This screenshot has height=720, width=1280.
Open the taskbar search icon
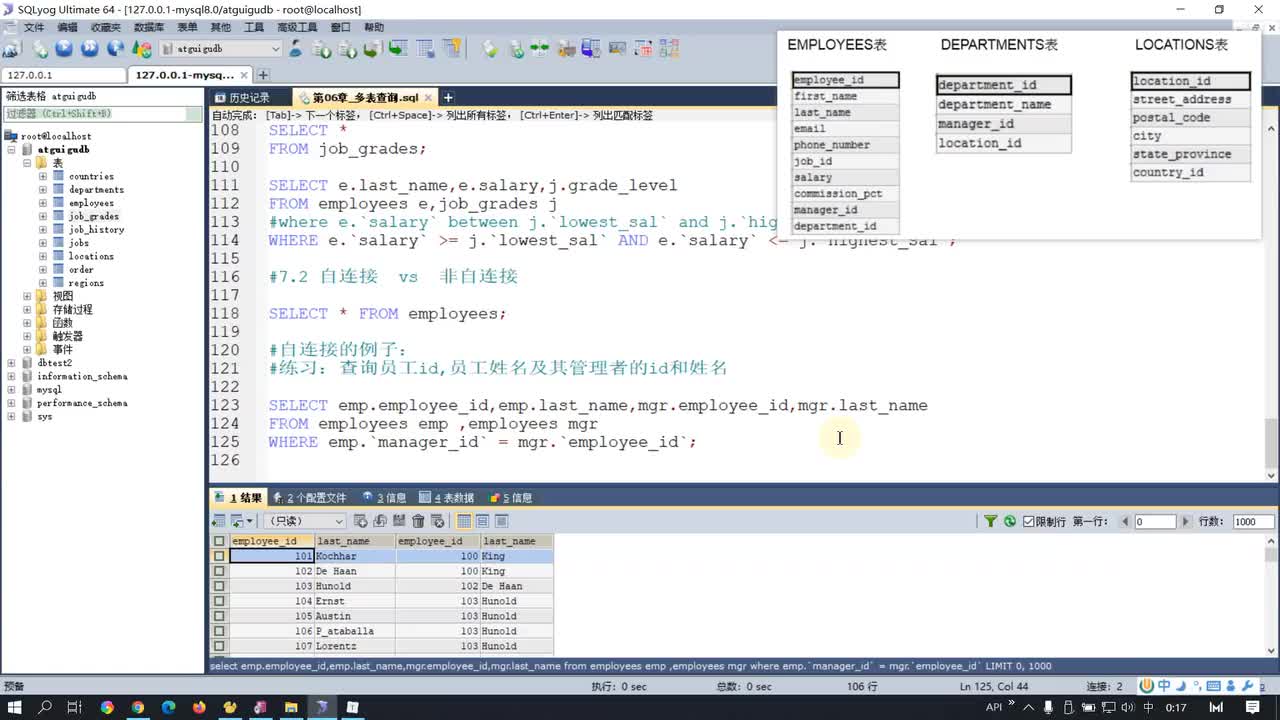45,707
